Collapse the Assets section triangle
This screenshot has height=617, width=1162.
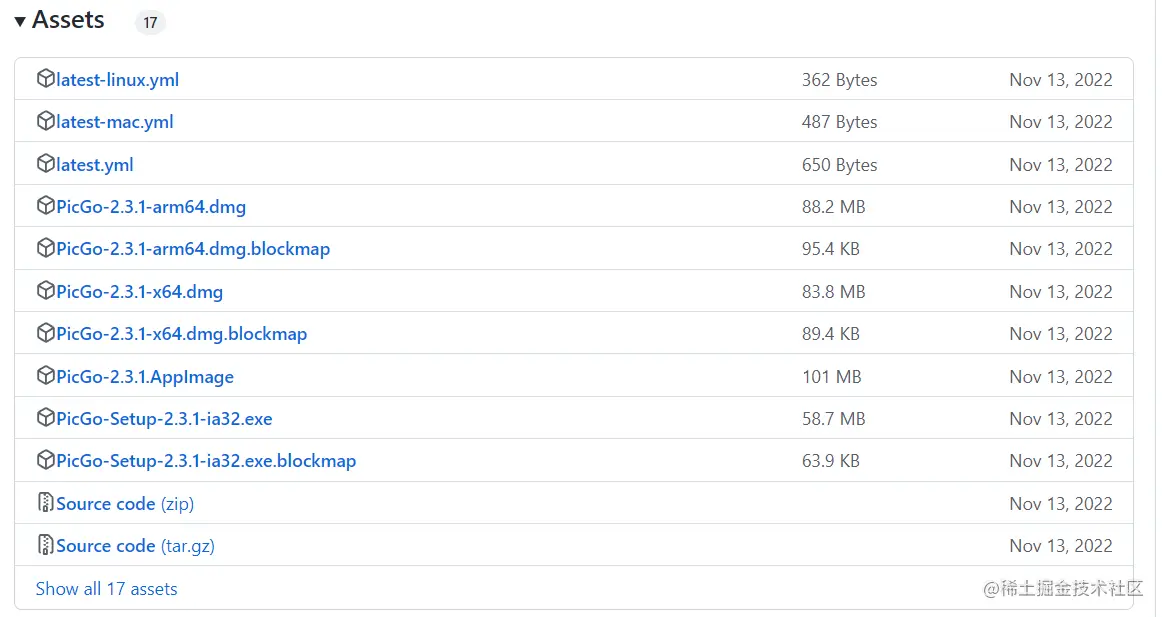pos(20,21)
